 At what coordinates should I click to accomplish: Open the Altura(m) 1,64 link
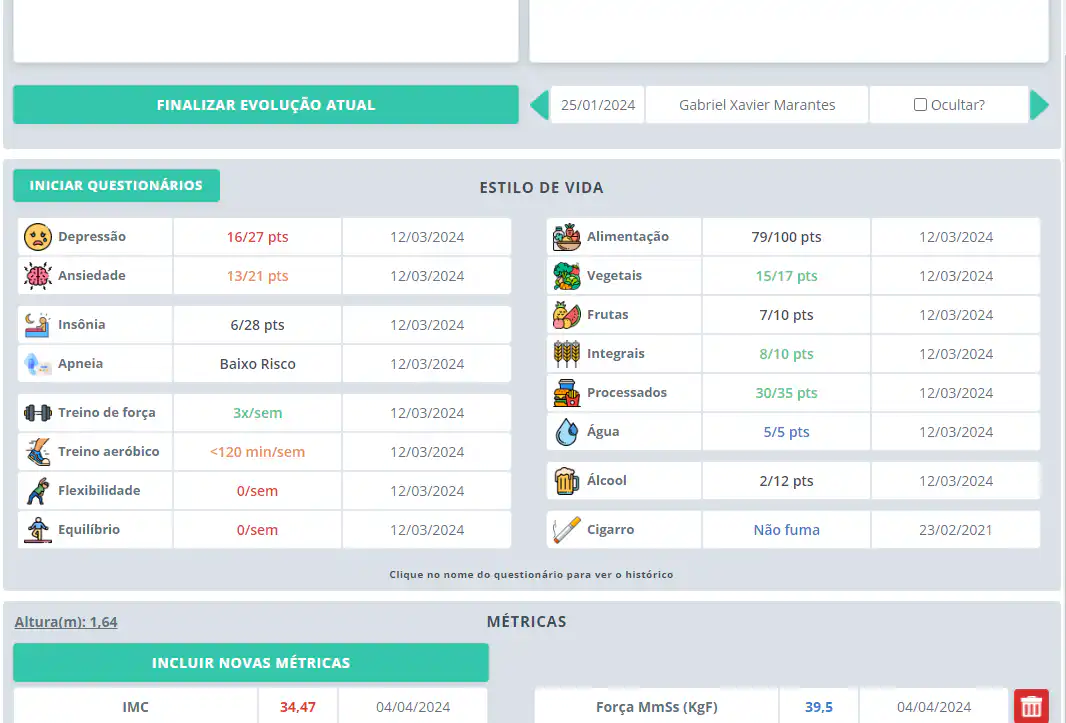[x=66, y=622]
